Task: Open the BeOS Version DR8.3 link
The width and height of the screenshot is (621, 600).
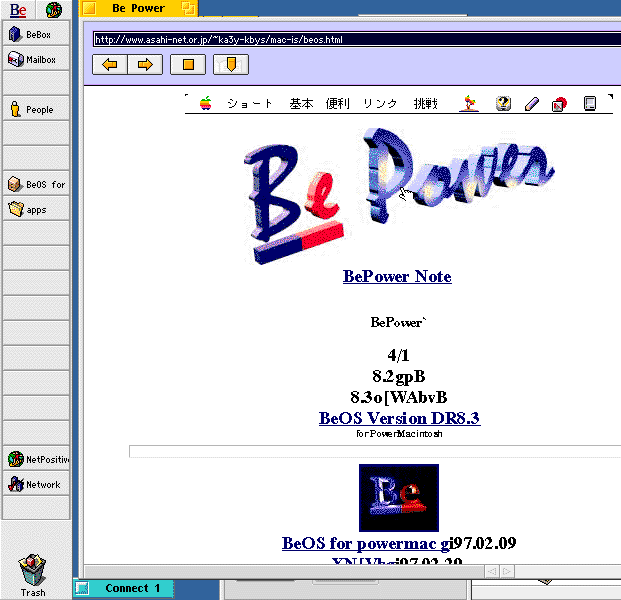Action: coord(400,418)
